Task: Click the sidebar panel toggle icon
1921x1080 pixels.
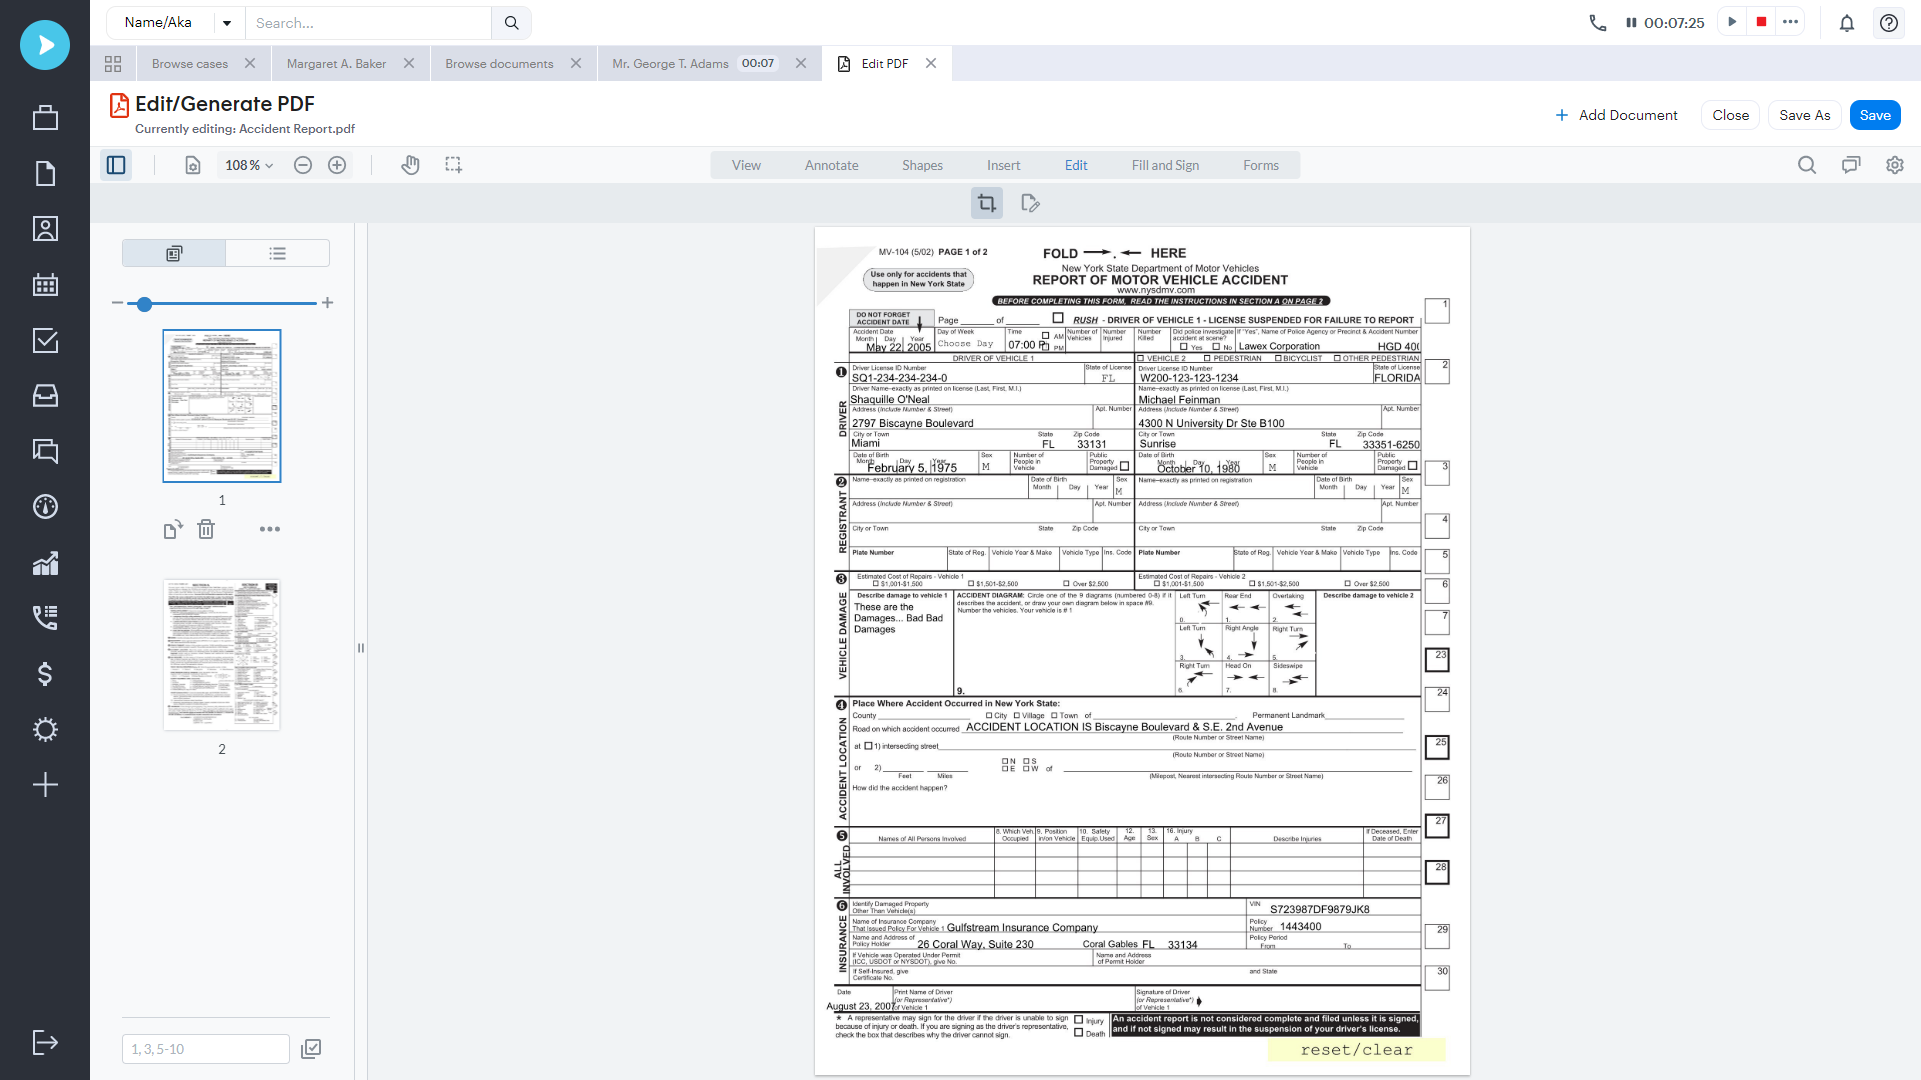Action: pyautogui.click(x=116, y=165)
